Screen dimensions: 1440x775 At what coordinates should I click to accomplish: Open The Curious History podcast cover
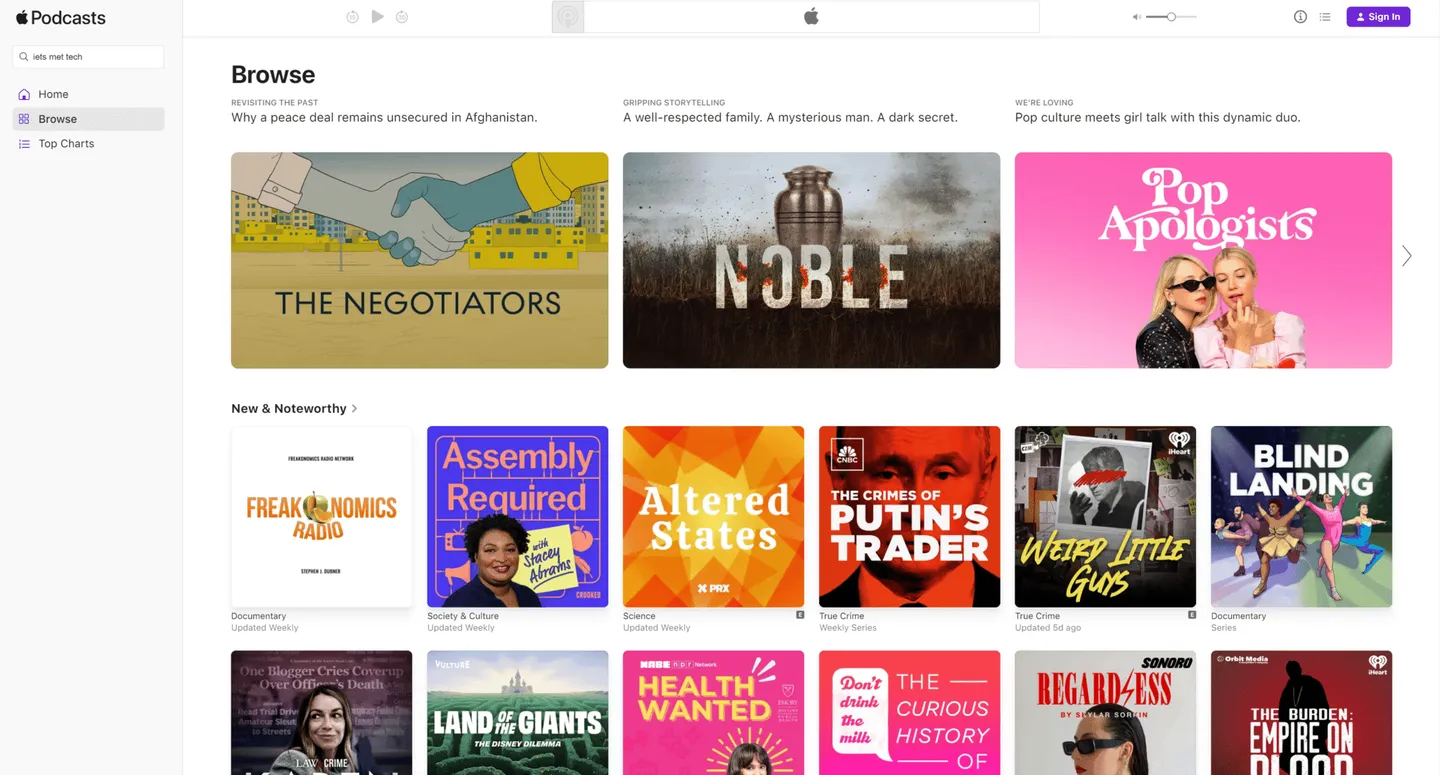click(909, 713)
